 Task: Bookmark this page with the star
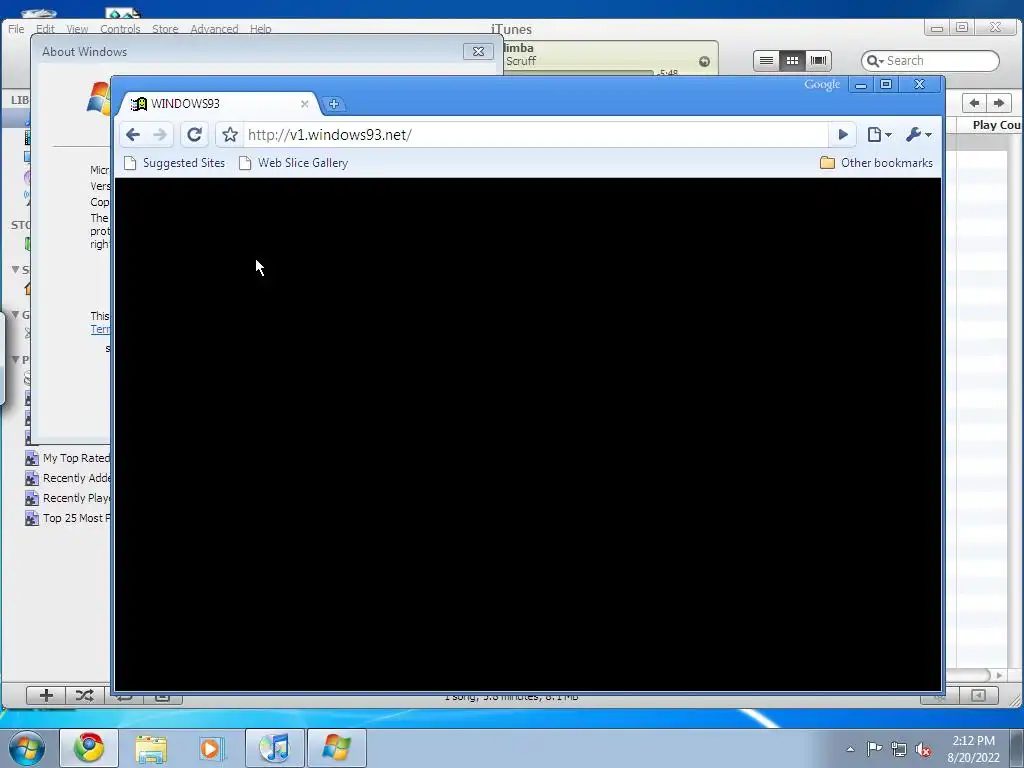[230, 135]
